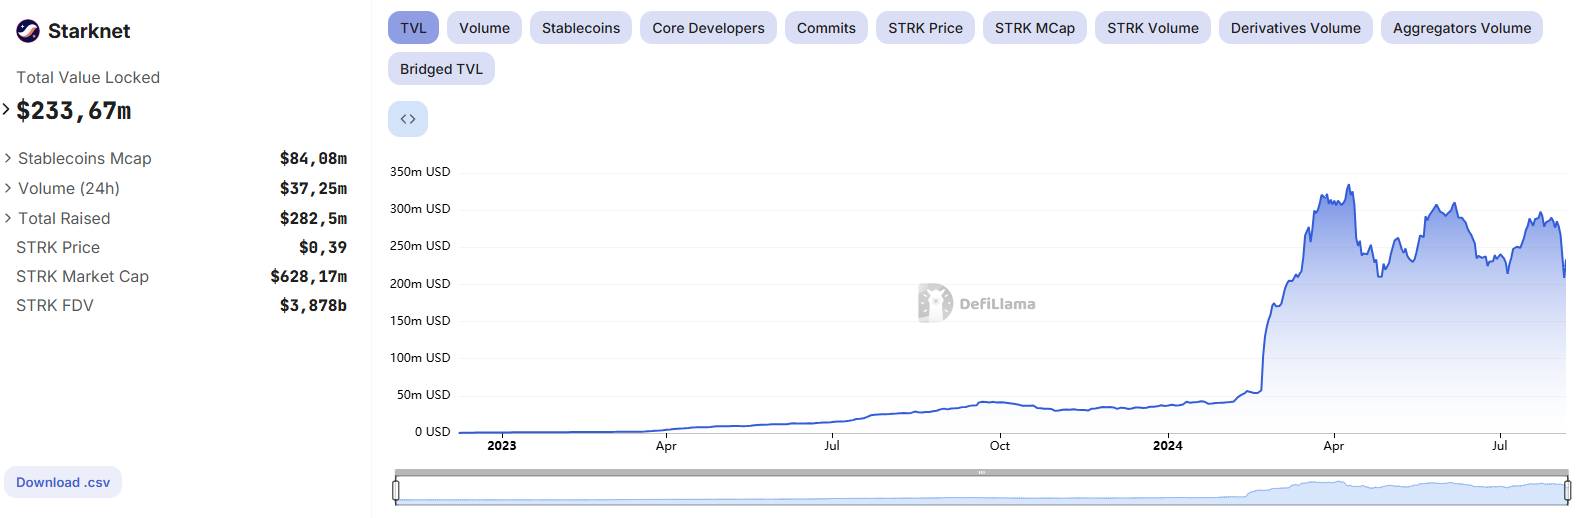Click the $233,67m TVL value
Viewport: 1581px width, 518px height.
[x=74, y=111]
